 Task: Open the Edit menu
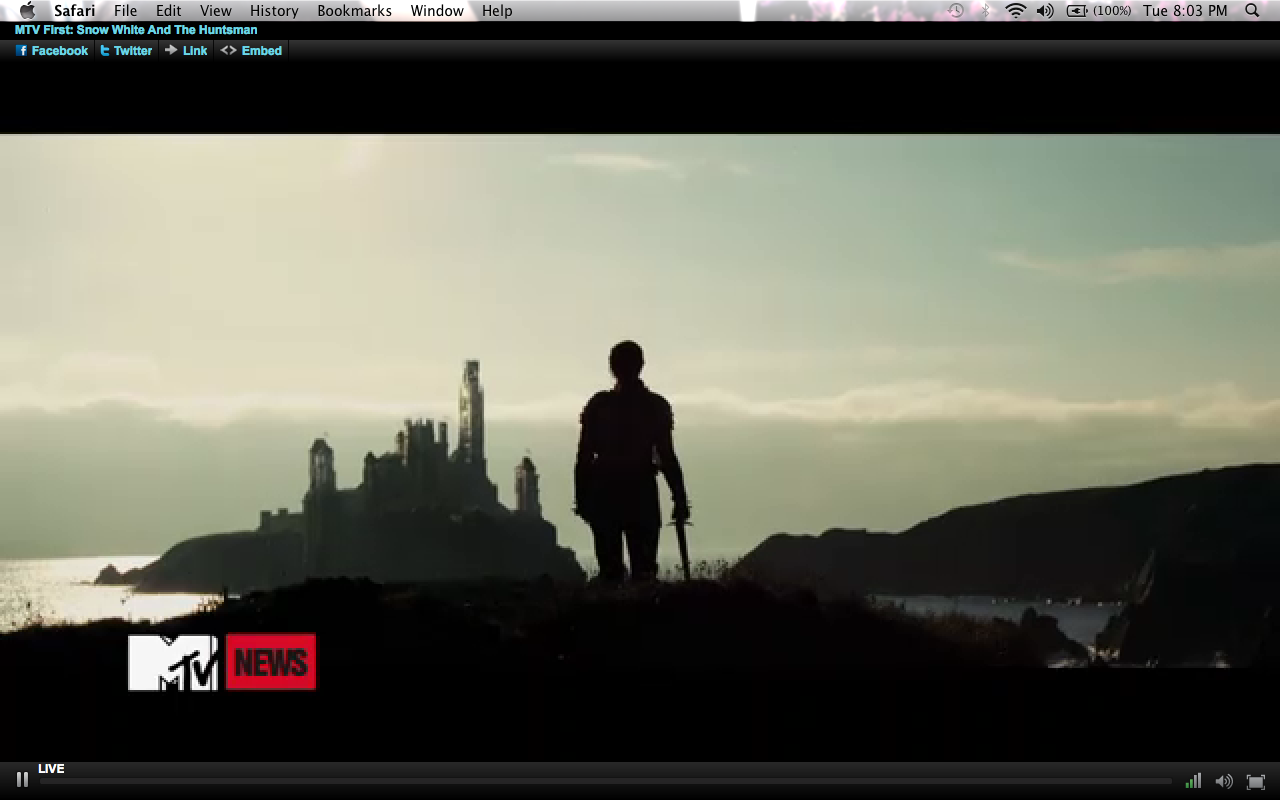coord(168,10)
